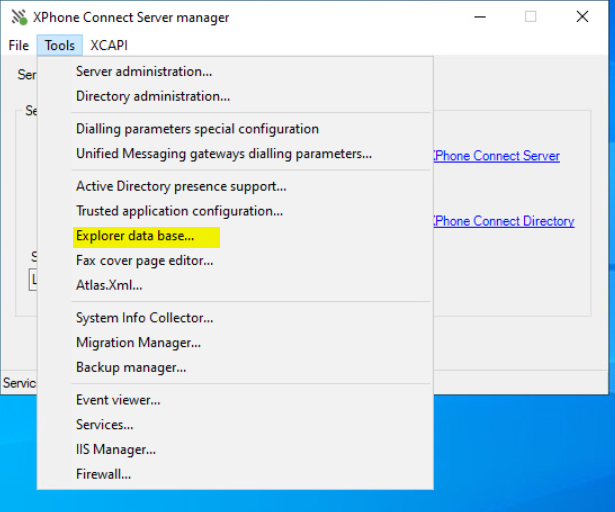Follow the XPhone Connect Directory link
The width and height of the screenshot is (615, 512).
(x=504, y=221)
